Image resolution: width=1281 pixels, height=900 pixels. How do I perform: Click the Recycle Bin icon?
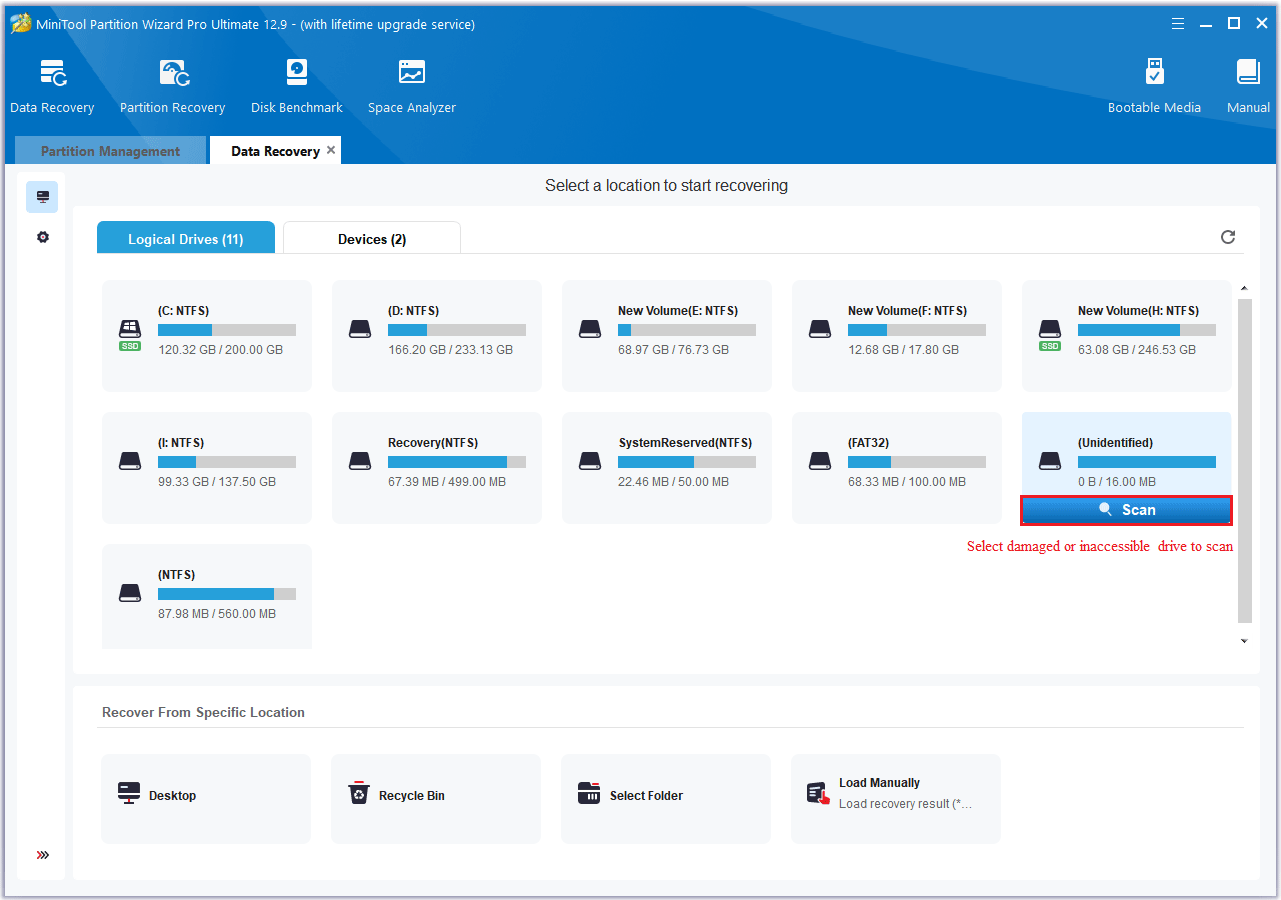(359, 794)
